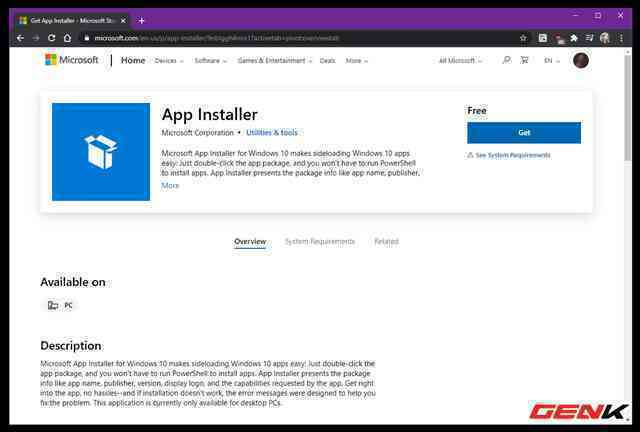Open the browser home page icon
Screen dimensions: 640x432
click(67, 38)
